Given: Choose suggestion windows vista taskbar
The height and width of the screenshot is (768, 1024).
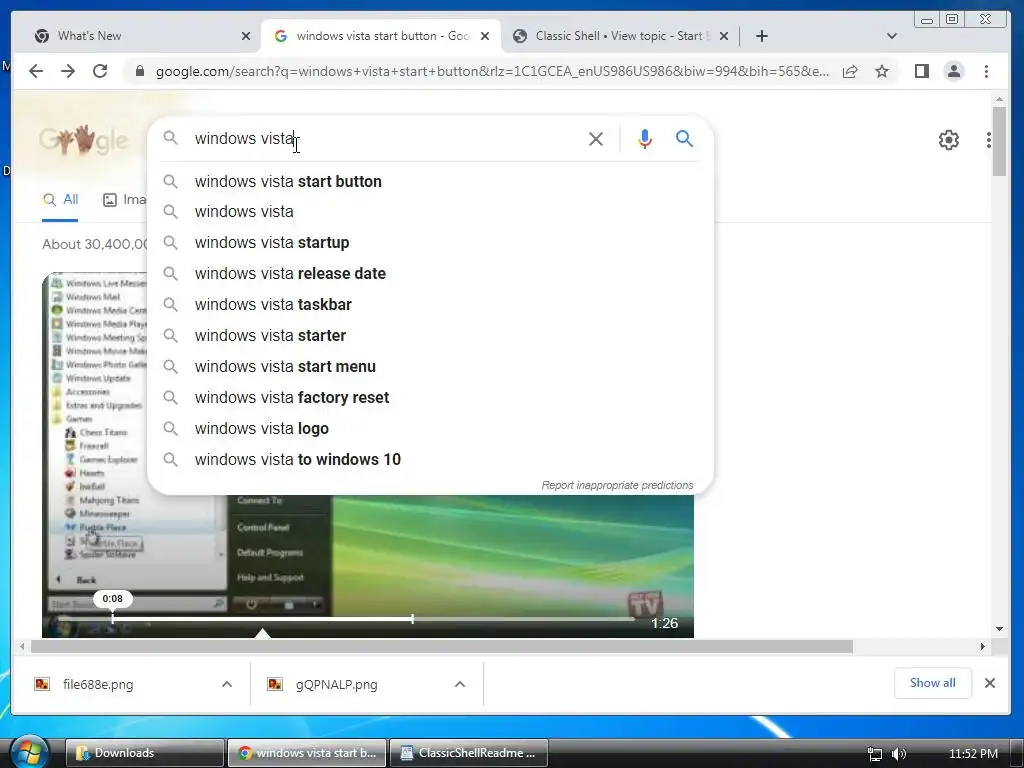Looking at the screenshot, I should click(x=430, y=304).
